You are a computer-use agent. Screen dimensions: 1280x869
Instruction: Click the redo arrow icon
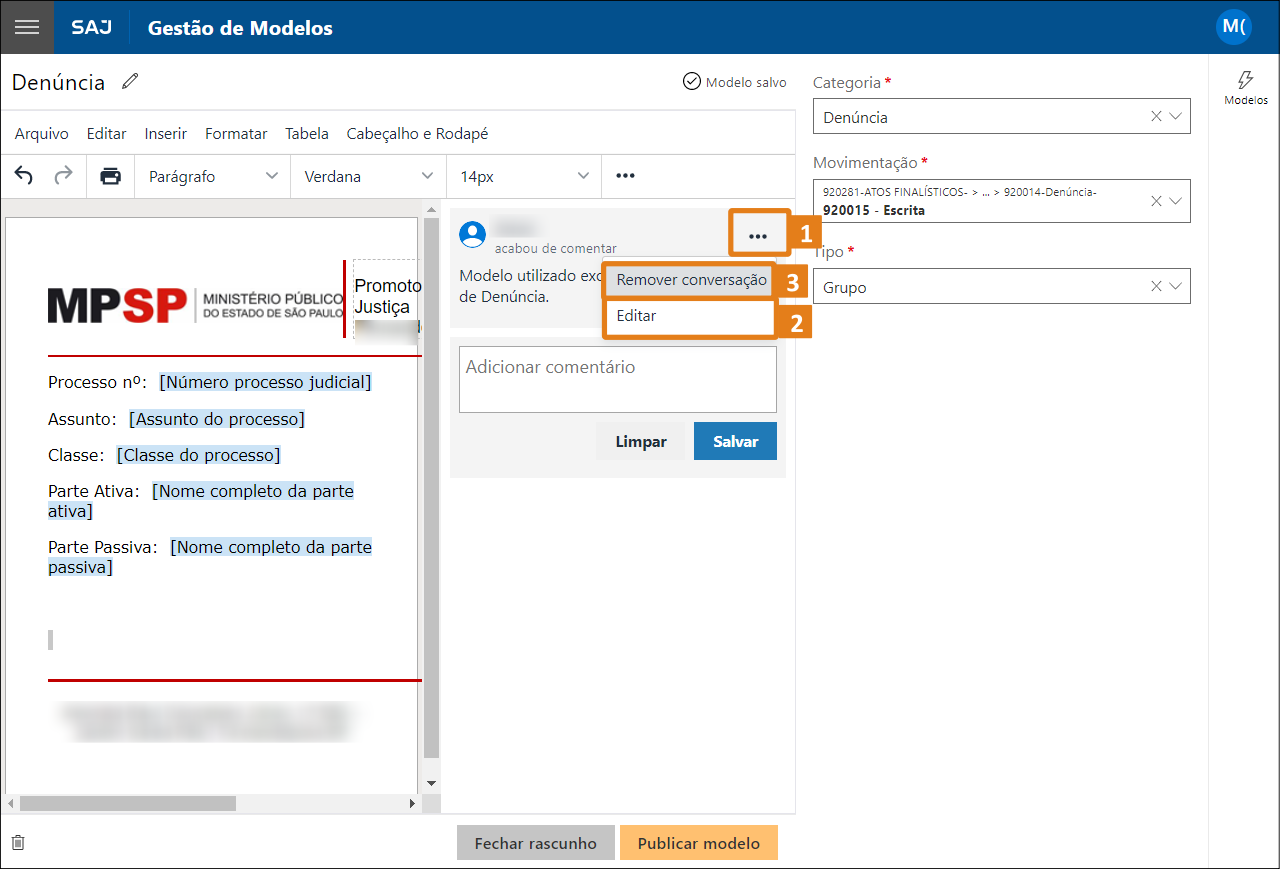point(63,176)
